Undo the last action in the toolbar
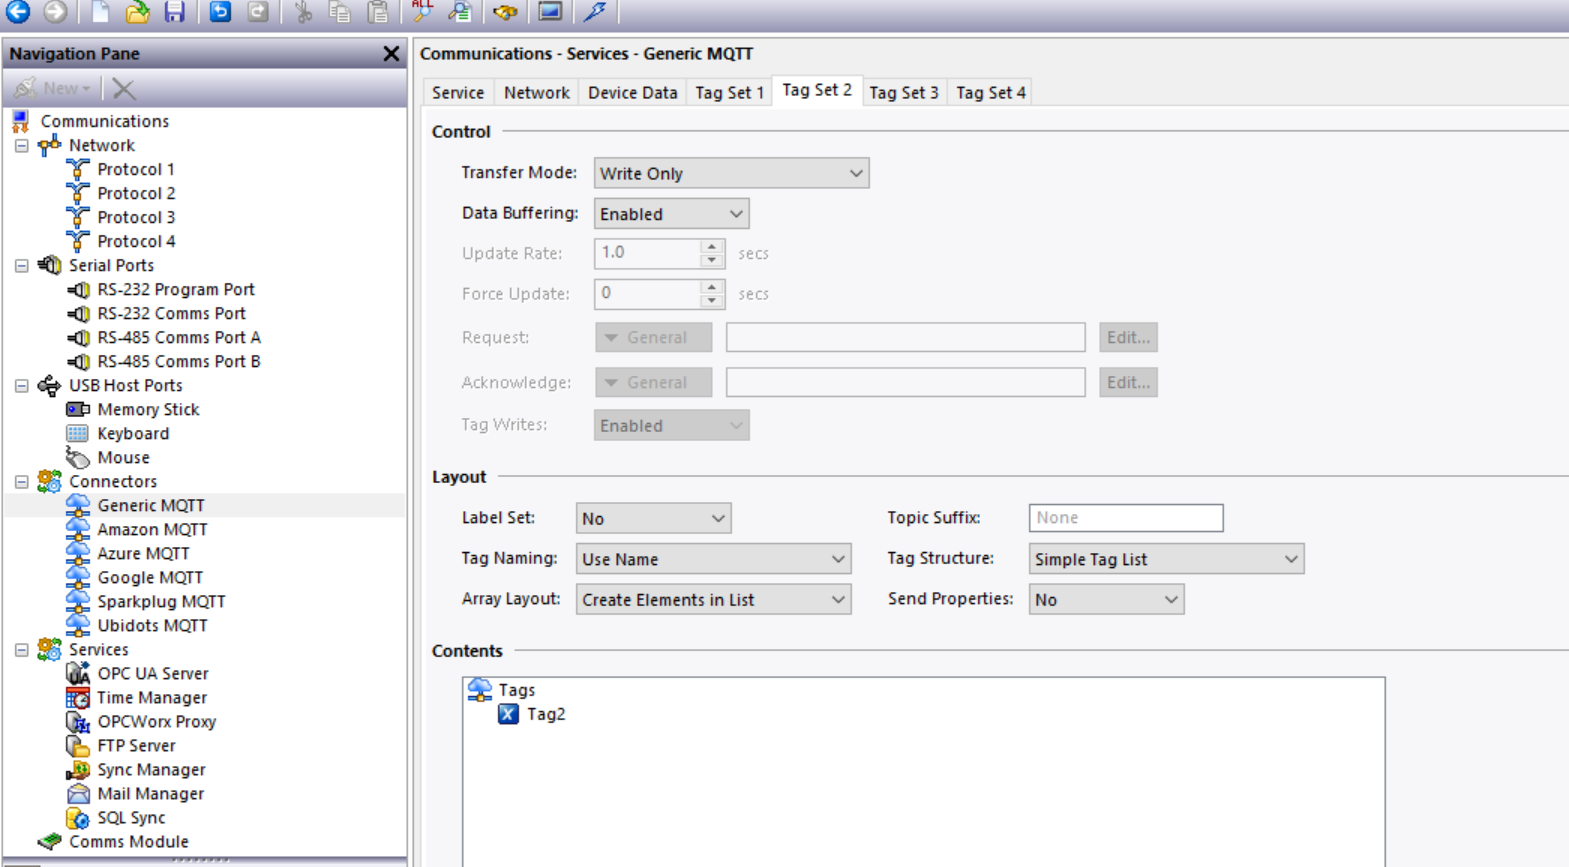This screenshot has width=1569, height=867. pyautogui.click(x=220, y=11)
